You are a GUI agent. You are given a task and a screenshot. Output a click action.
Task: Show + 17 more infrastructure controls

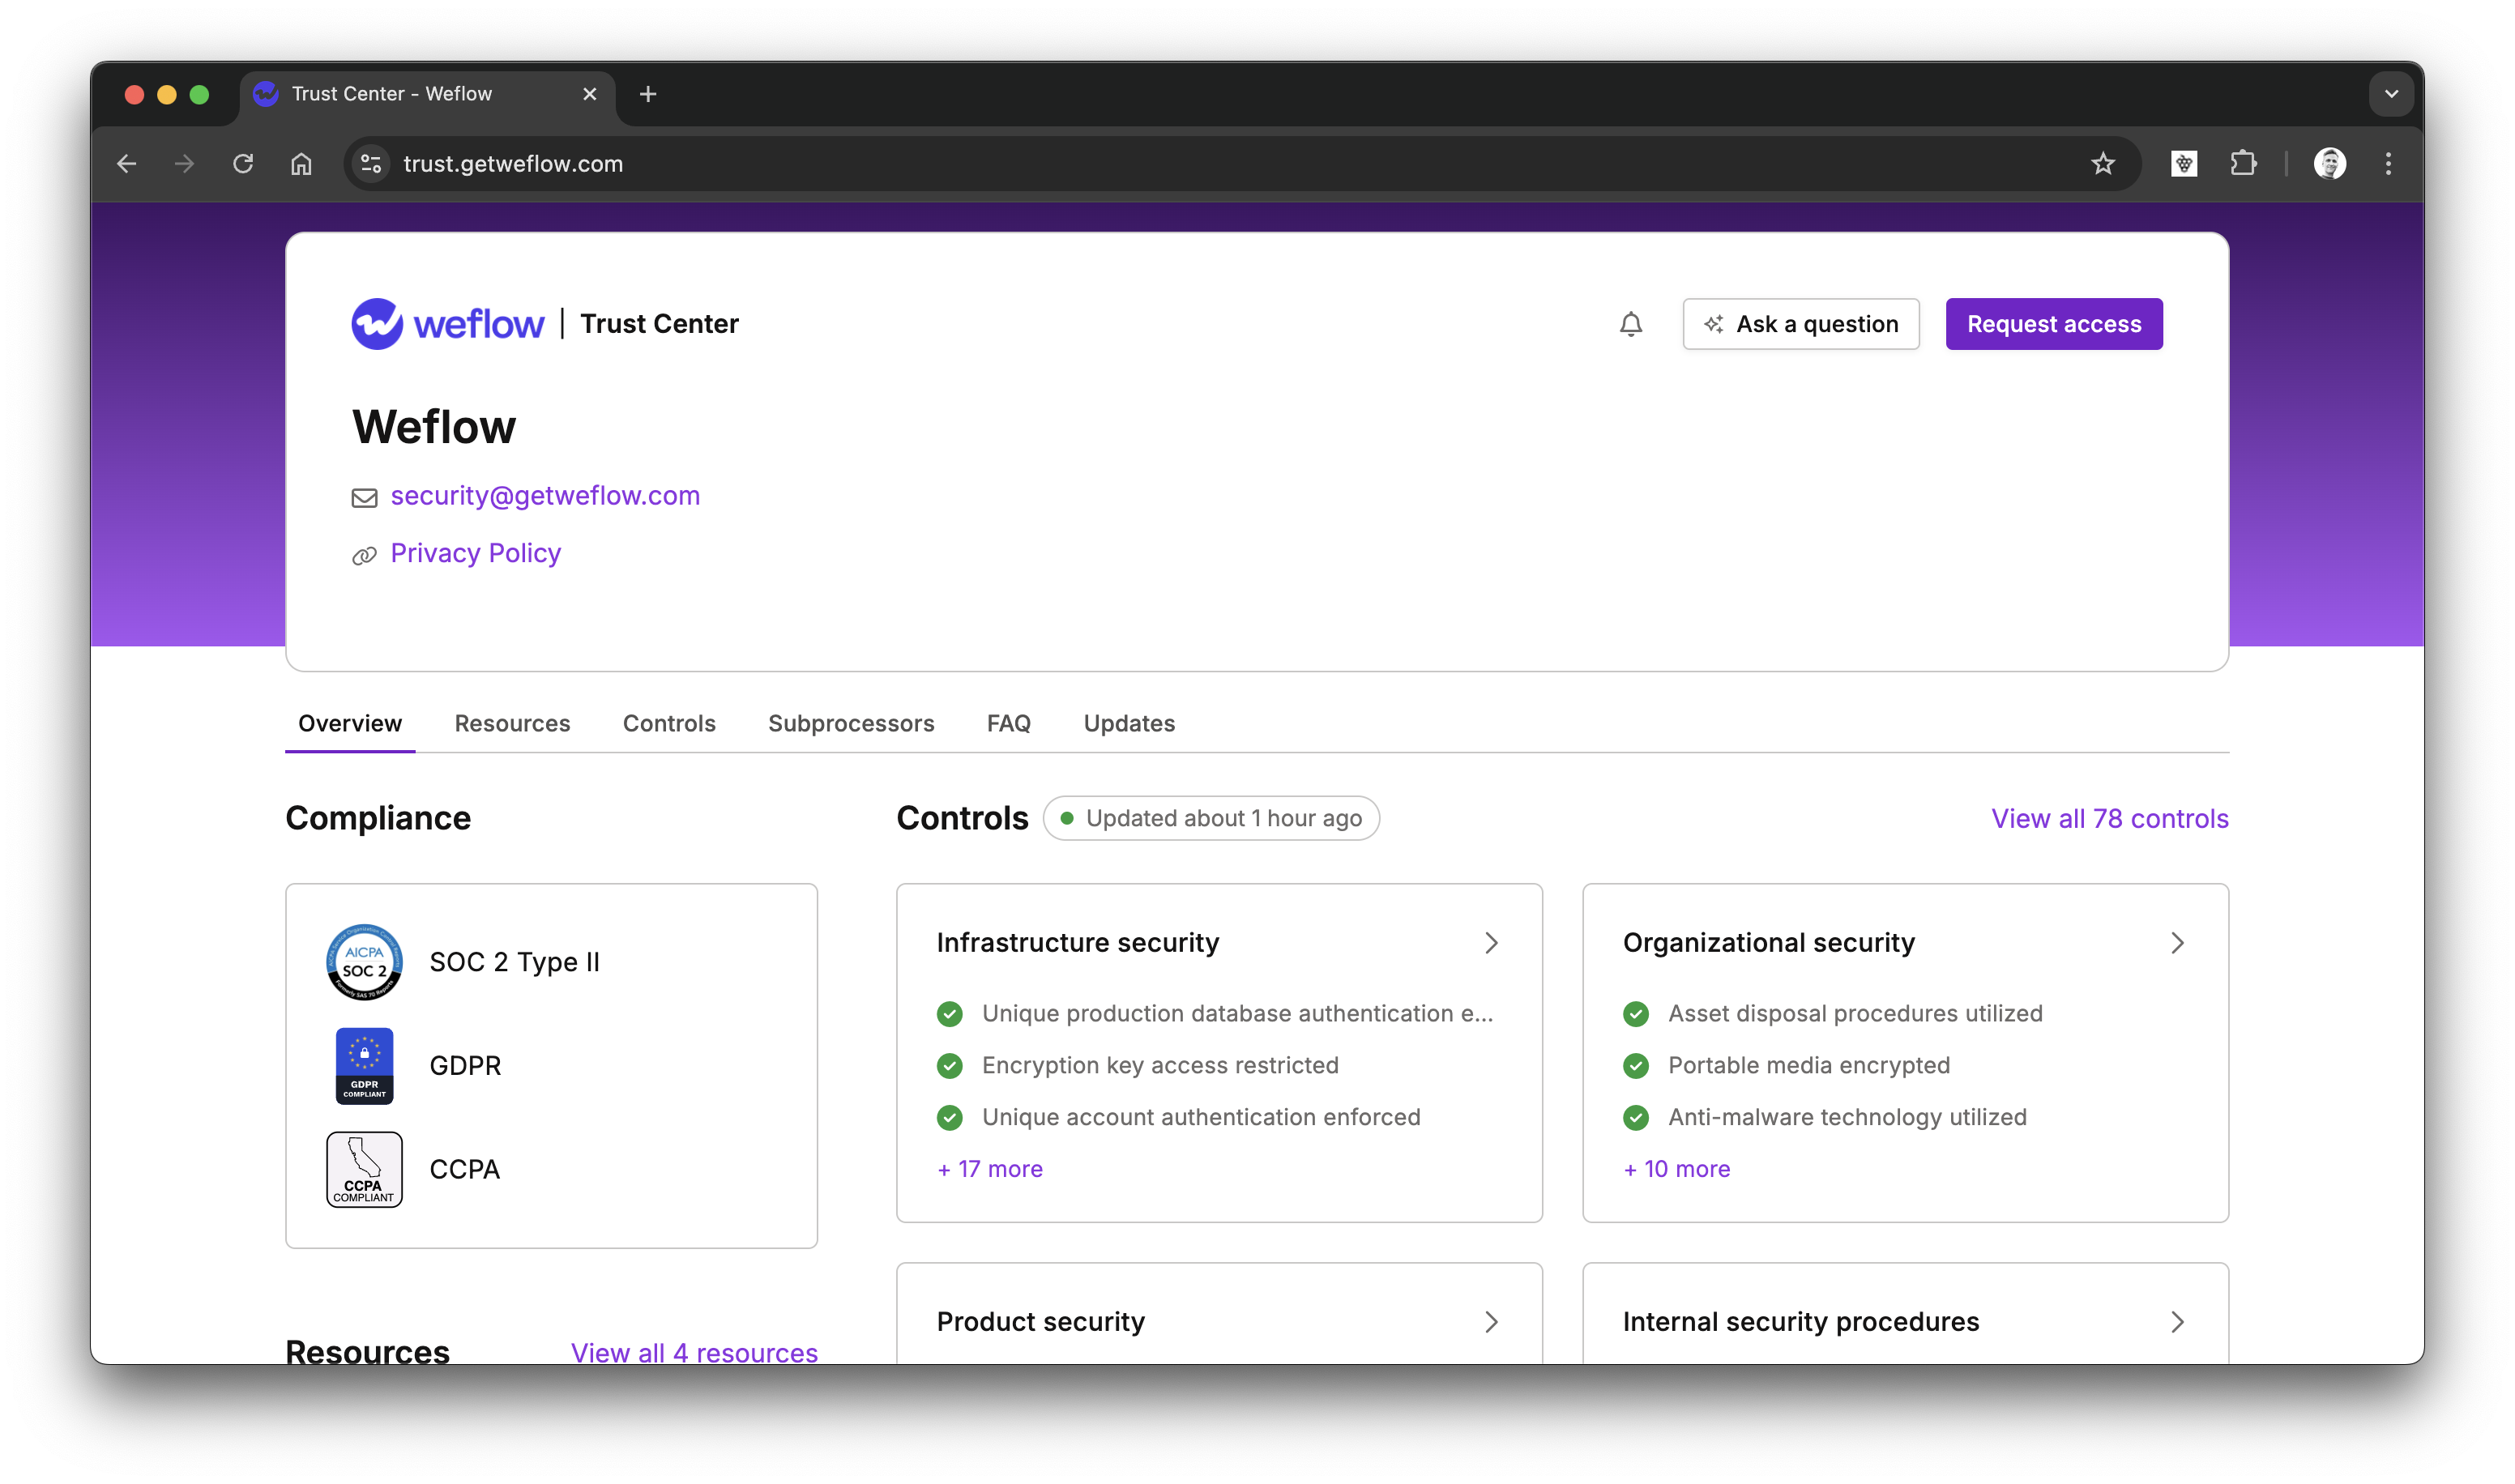(990, 1169)
